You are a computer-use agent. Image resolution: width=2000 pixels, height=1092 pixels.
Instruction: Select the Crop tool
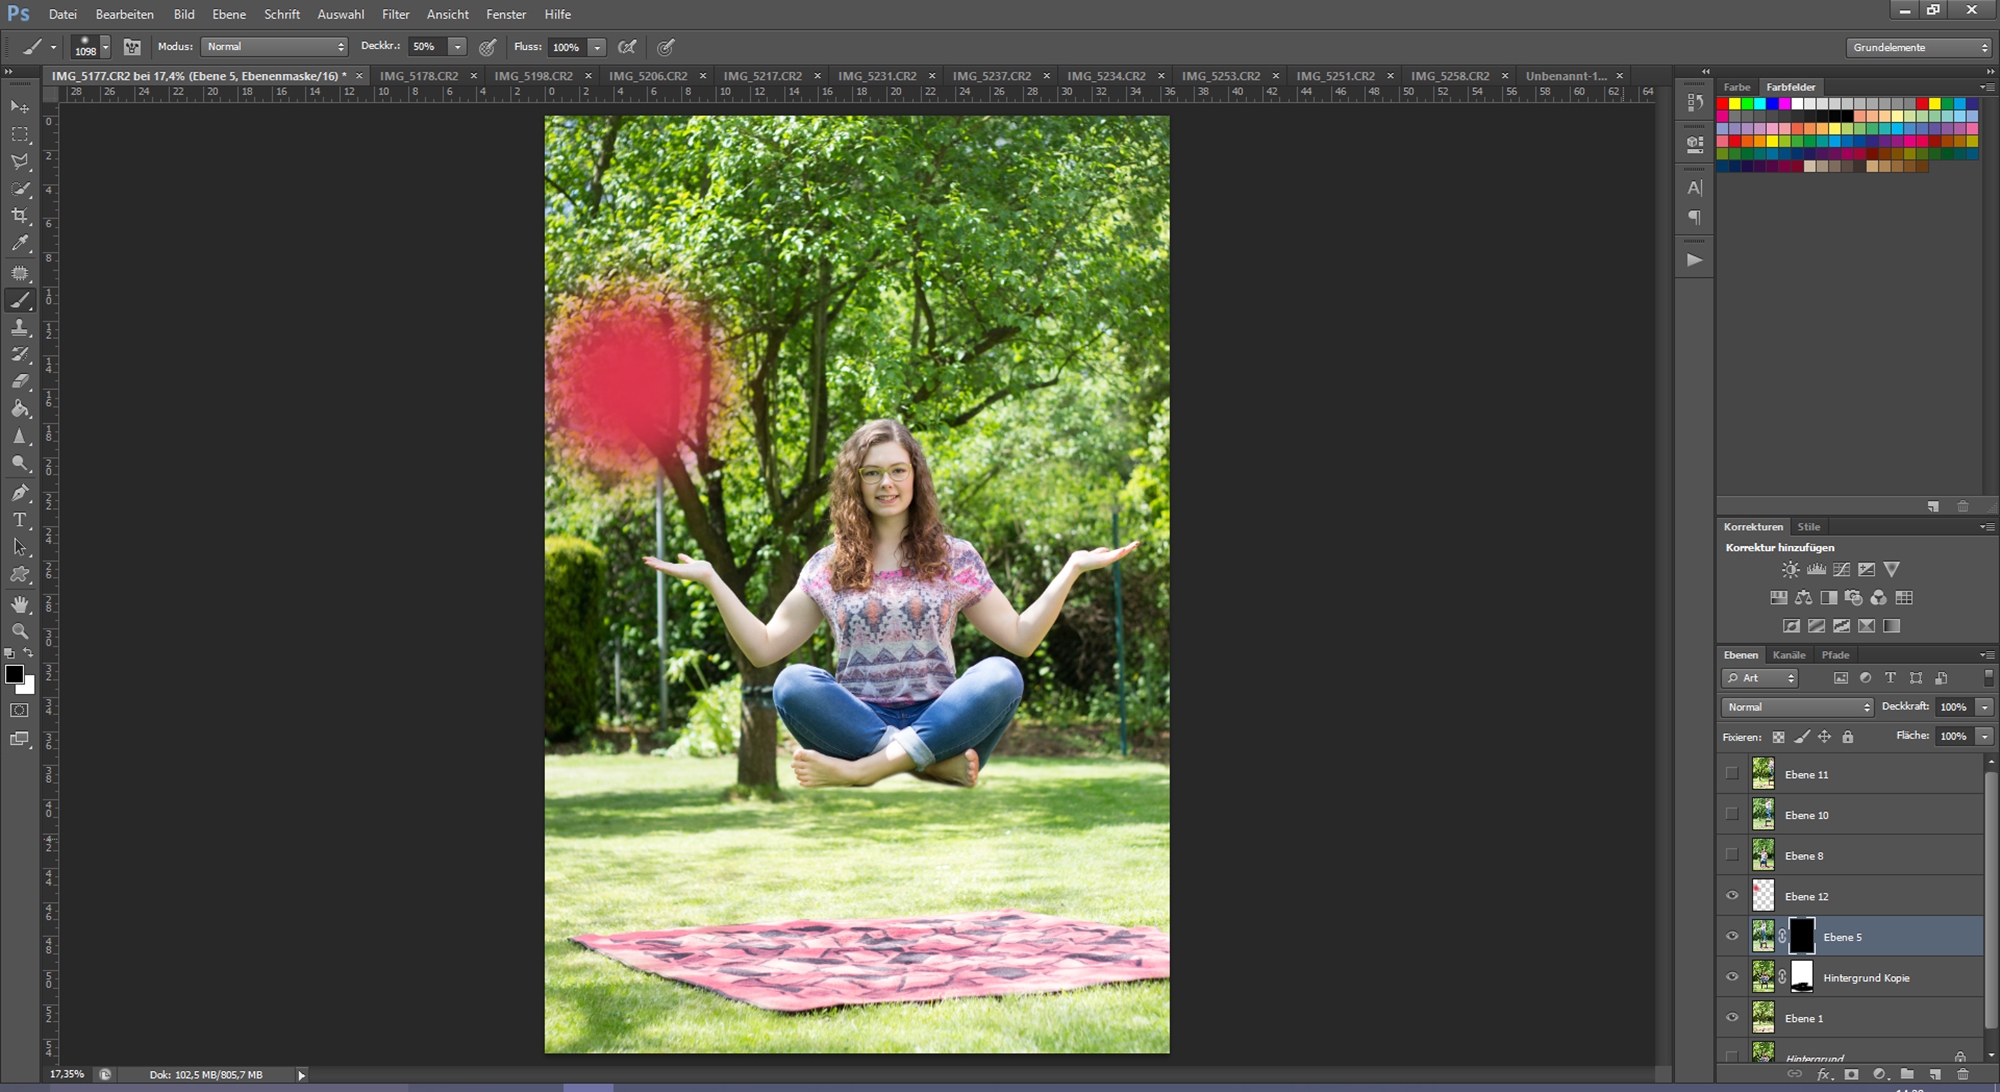pyautogui.click(x=20, y=216)
